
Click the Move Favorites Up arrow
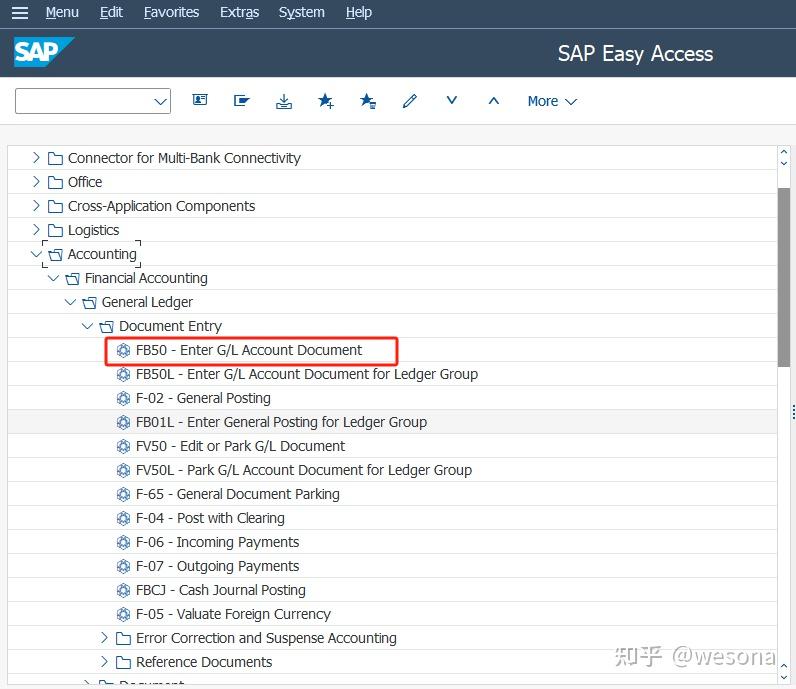click(x=493, y=101)
